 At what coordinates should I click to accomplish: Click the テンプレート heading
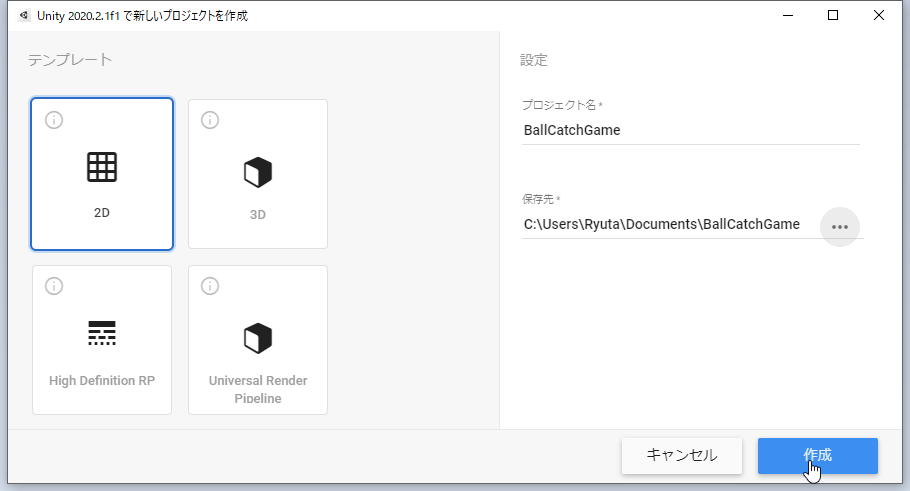[70, 60]
